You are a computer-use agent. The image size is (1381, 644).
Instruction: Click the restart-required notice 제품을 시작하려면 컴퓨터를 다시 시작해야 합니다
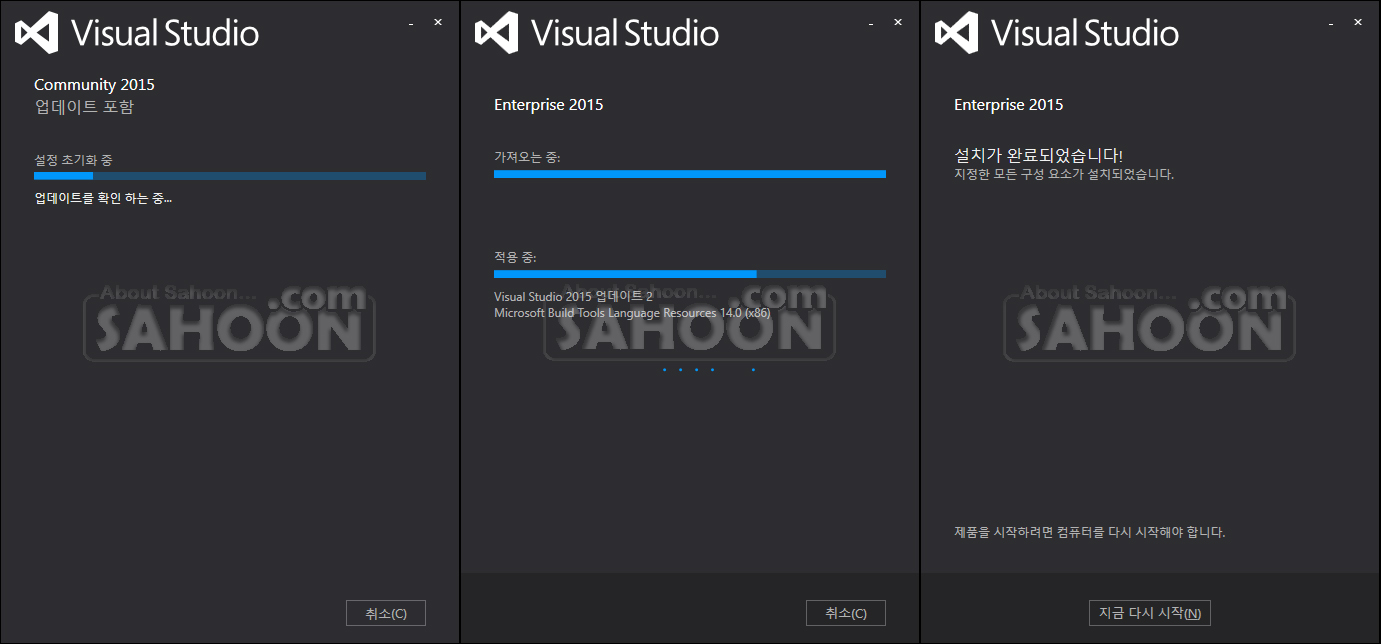pos(1089,532)
